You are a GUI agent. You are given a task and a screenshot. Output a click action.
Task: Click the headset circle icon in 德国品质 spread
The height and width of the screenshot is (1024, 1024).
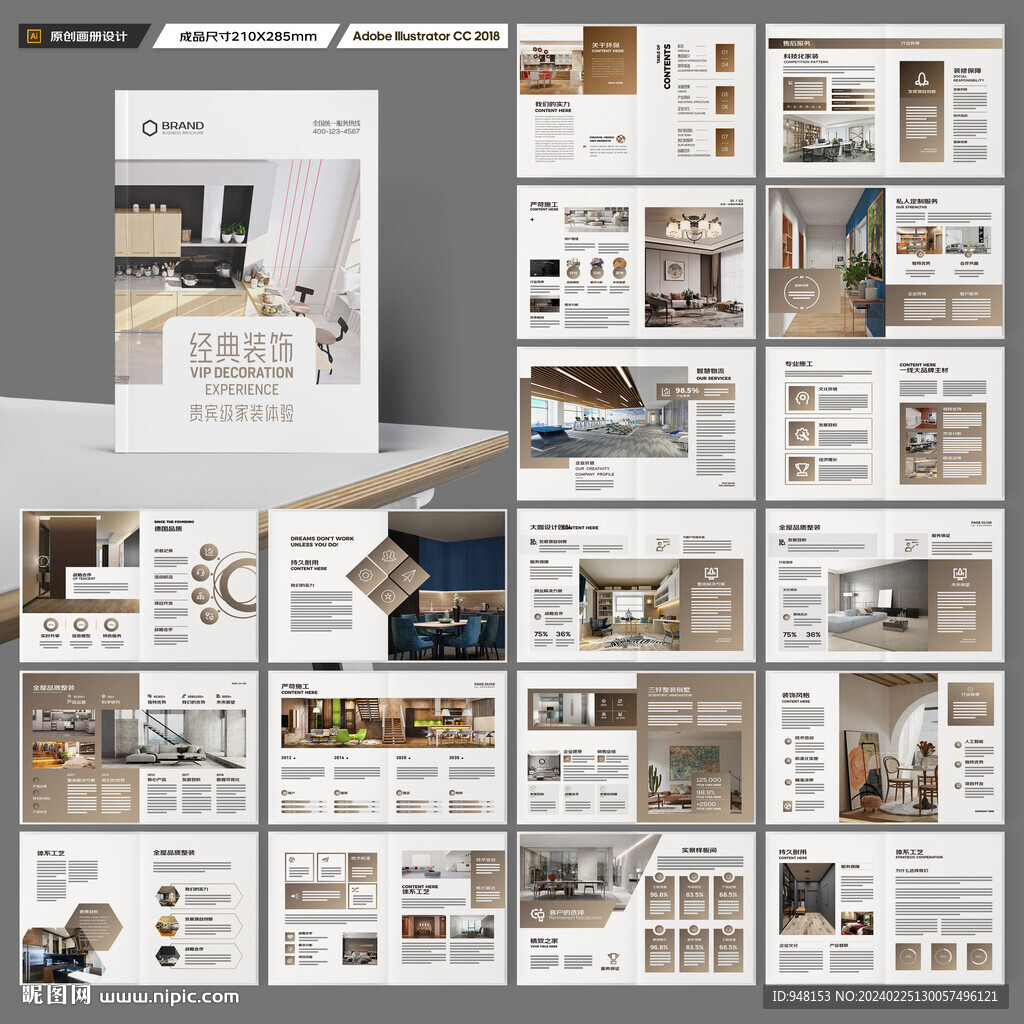200,573
